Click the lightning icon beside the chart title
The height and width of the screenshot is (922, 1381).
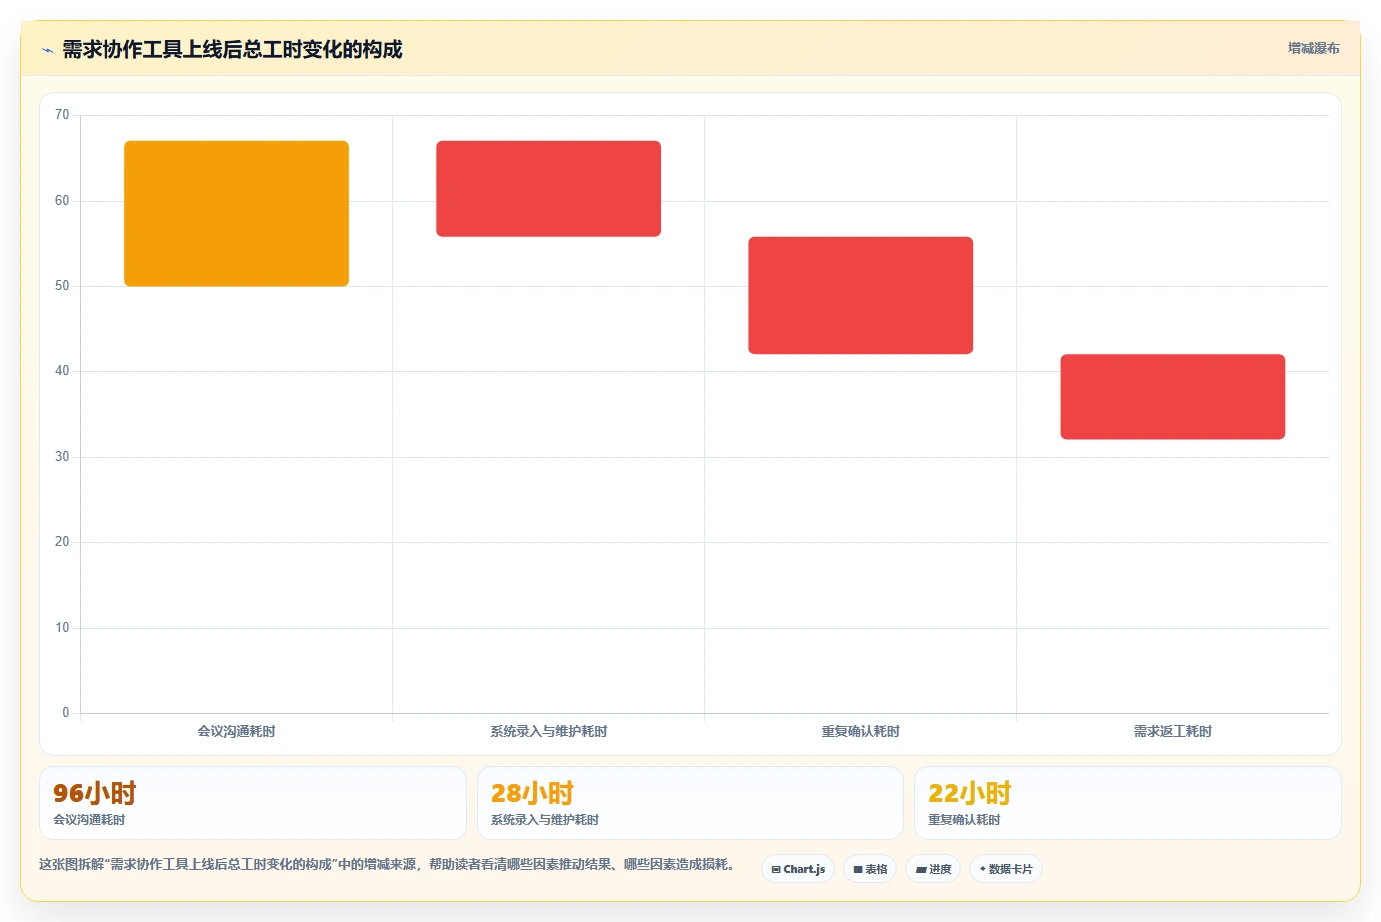(x=47, y=50)
